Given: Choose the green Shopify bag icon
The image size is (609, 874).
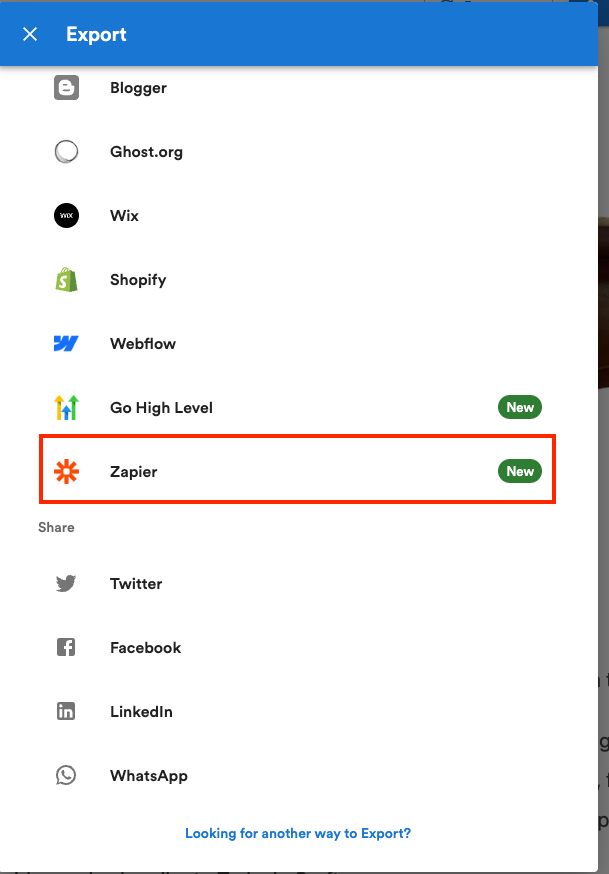Looking at the screenshot, I should coord(66,280).
